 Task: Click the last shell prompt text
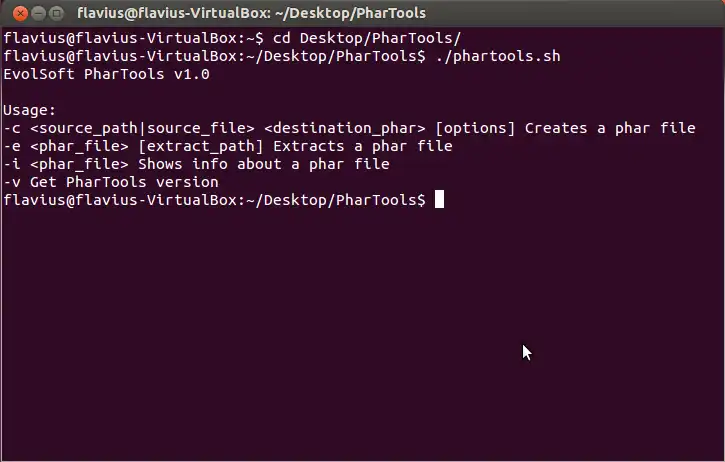coord(214,200)
